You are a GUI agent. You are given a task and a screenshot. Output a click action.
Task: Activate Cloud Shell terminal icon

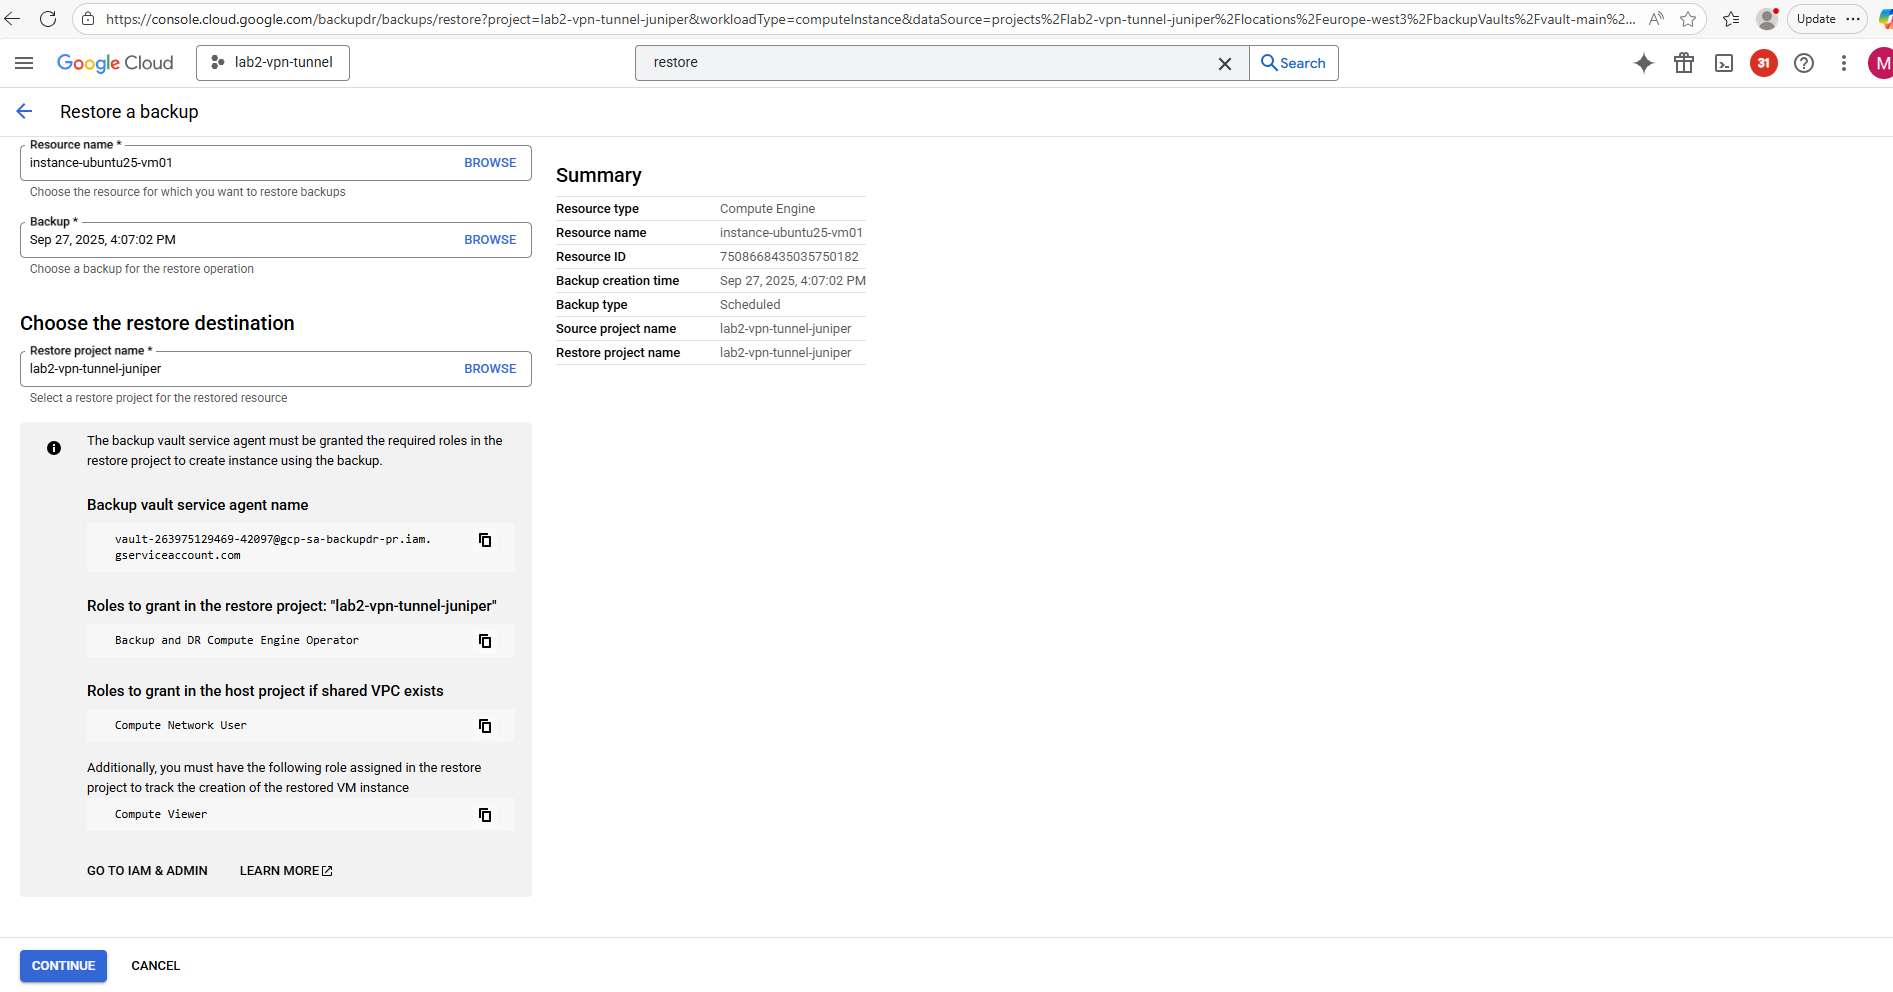point(1724,63)
